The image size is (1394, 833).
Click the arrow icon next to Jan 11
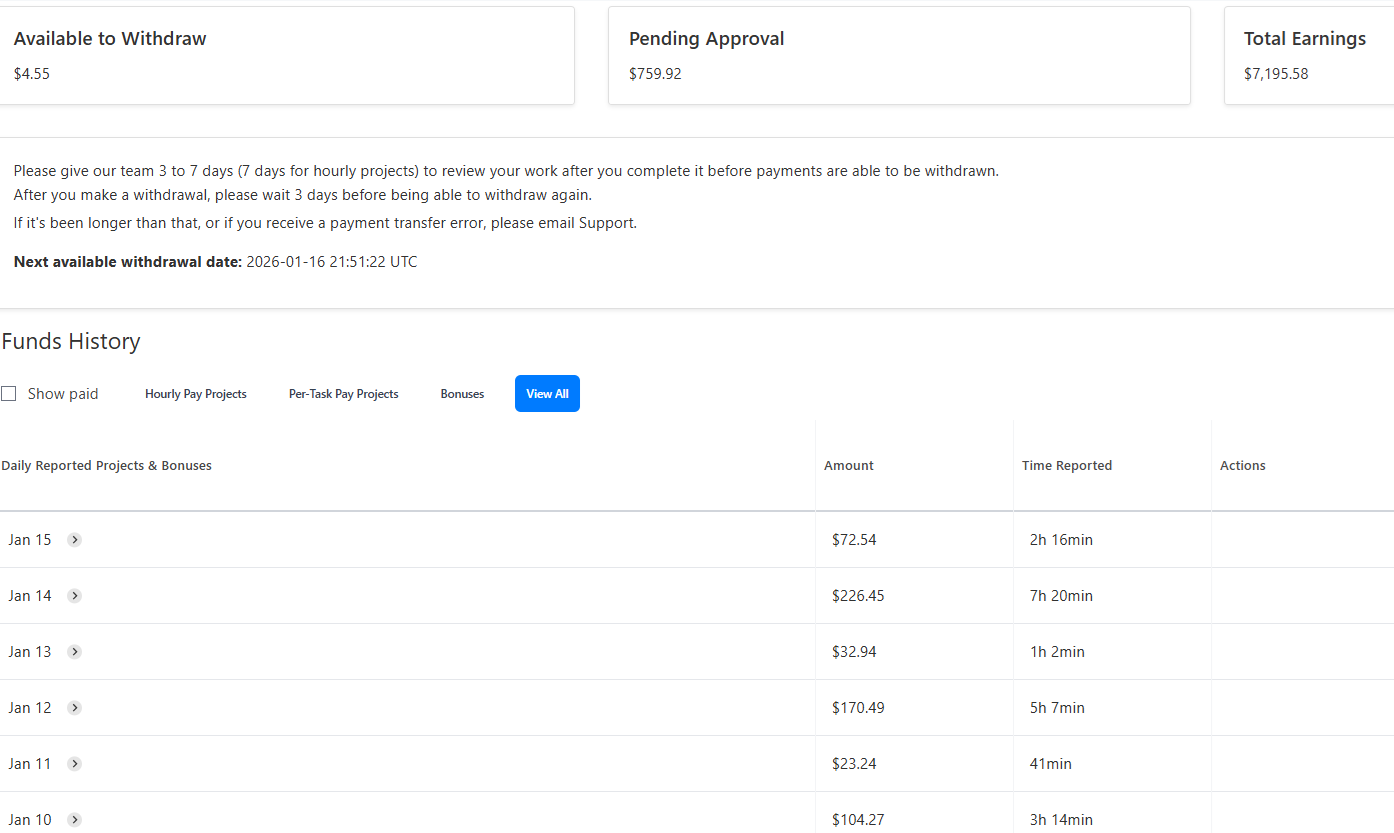point(74,764)
